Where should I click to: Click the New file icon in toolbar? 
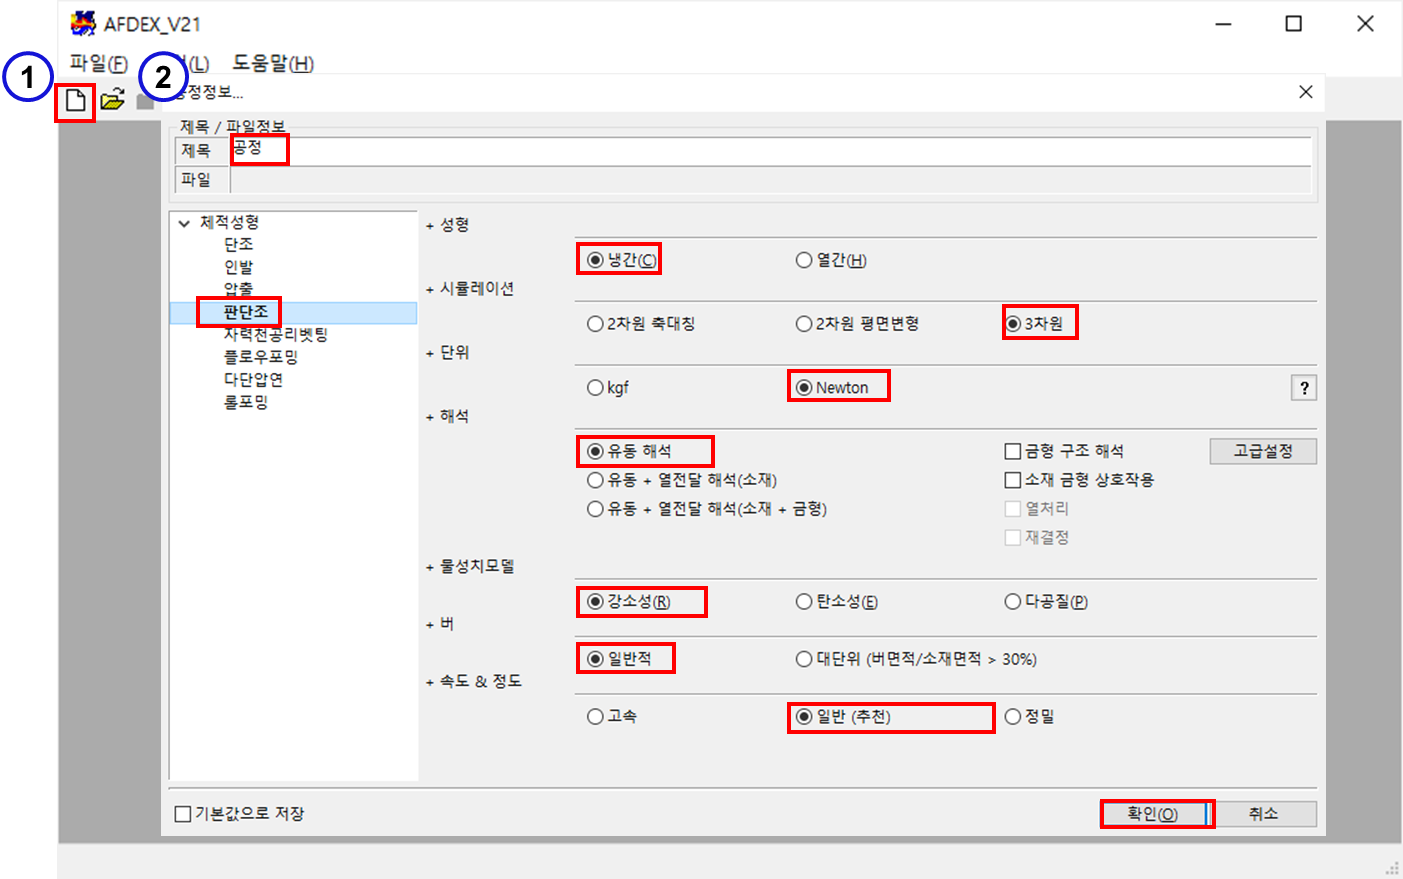[75, 100]
